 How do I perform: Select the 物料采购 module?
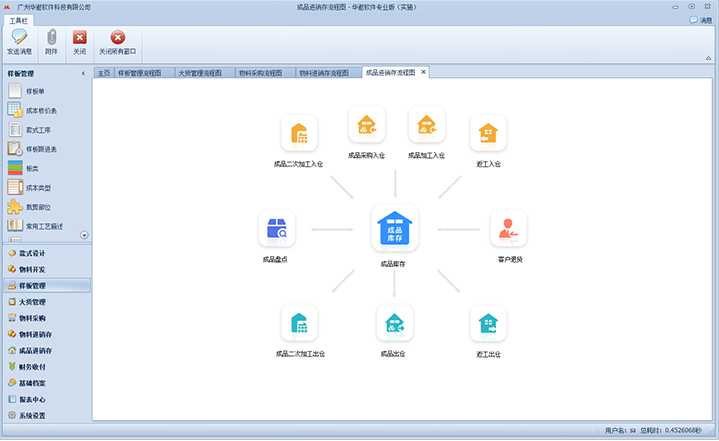47,318
